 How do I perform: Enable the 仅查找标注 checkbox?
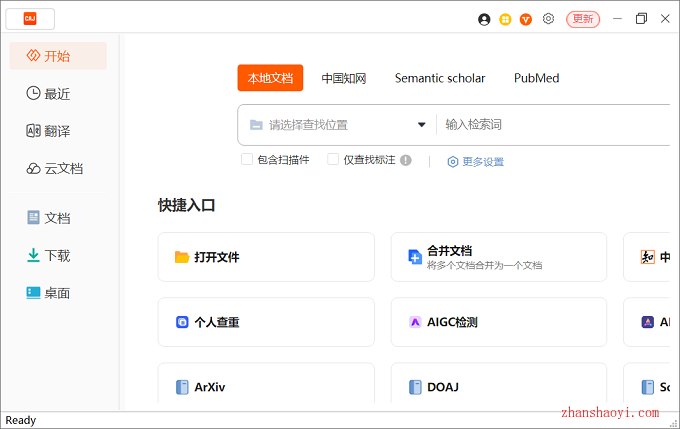tap(333, 159)
